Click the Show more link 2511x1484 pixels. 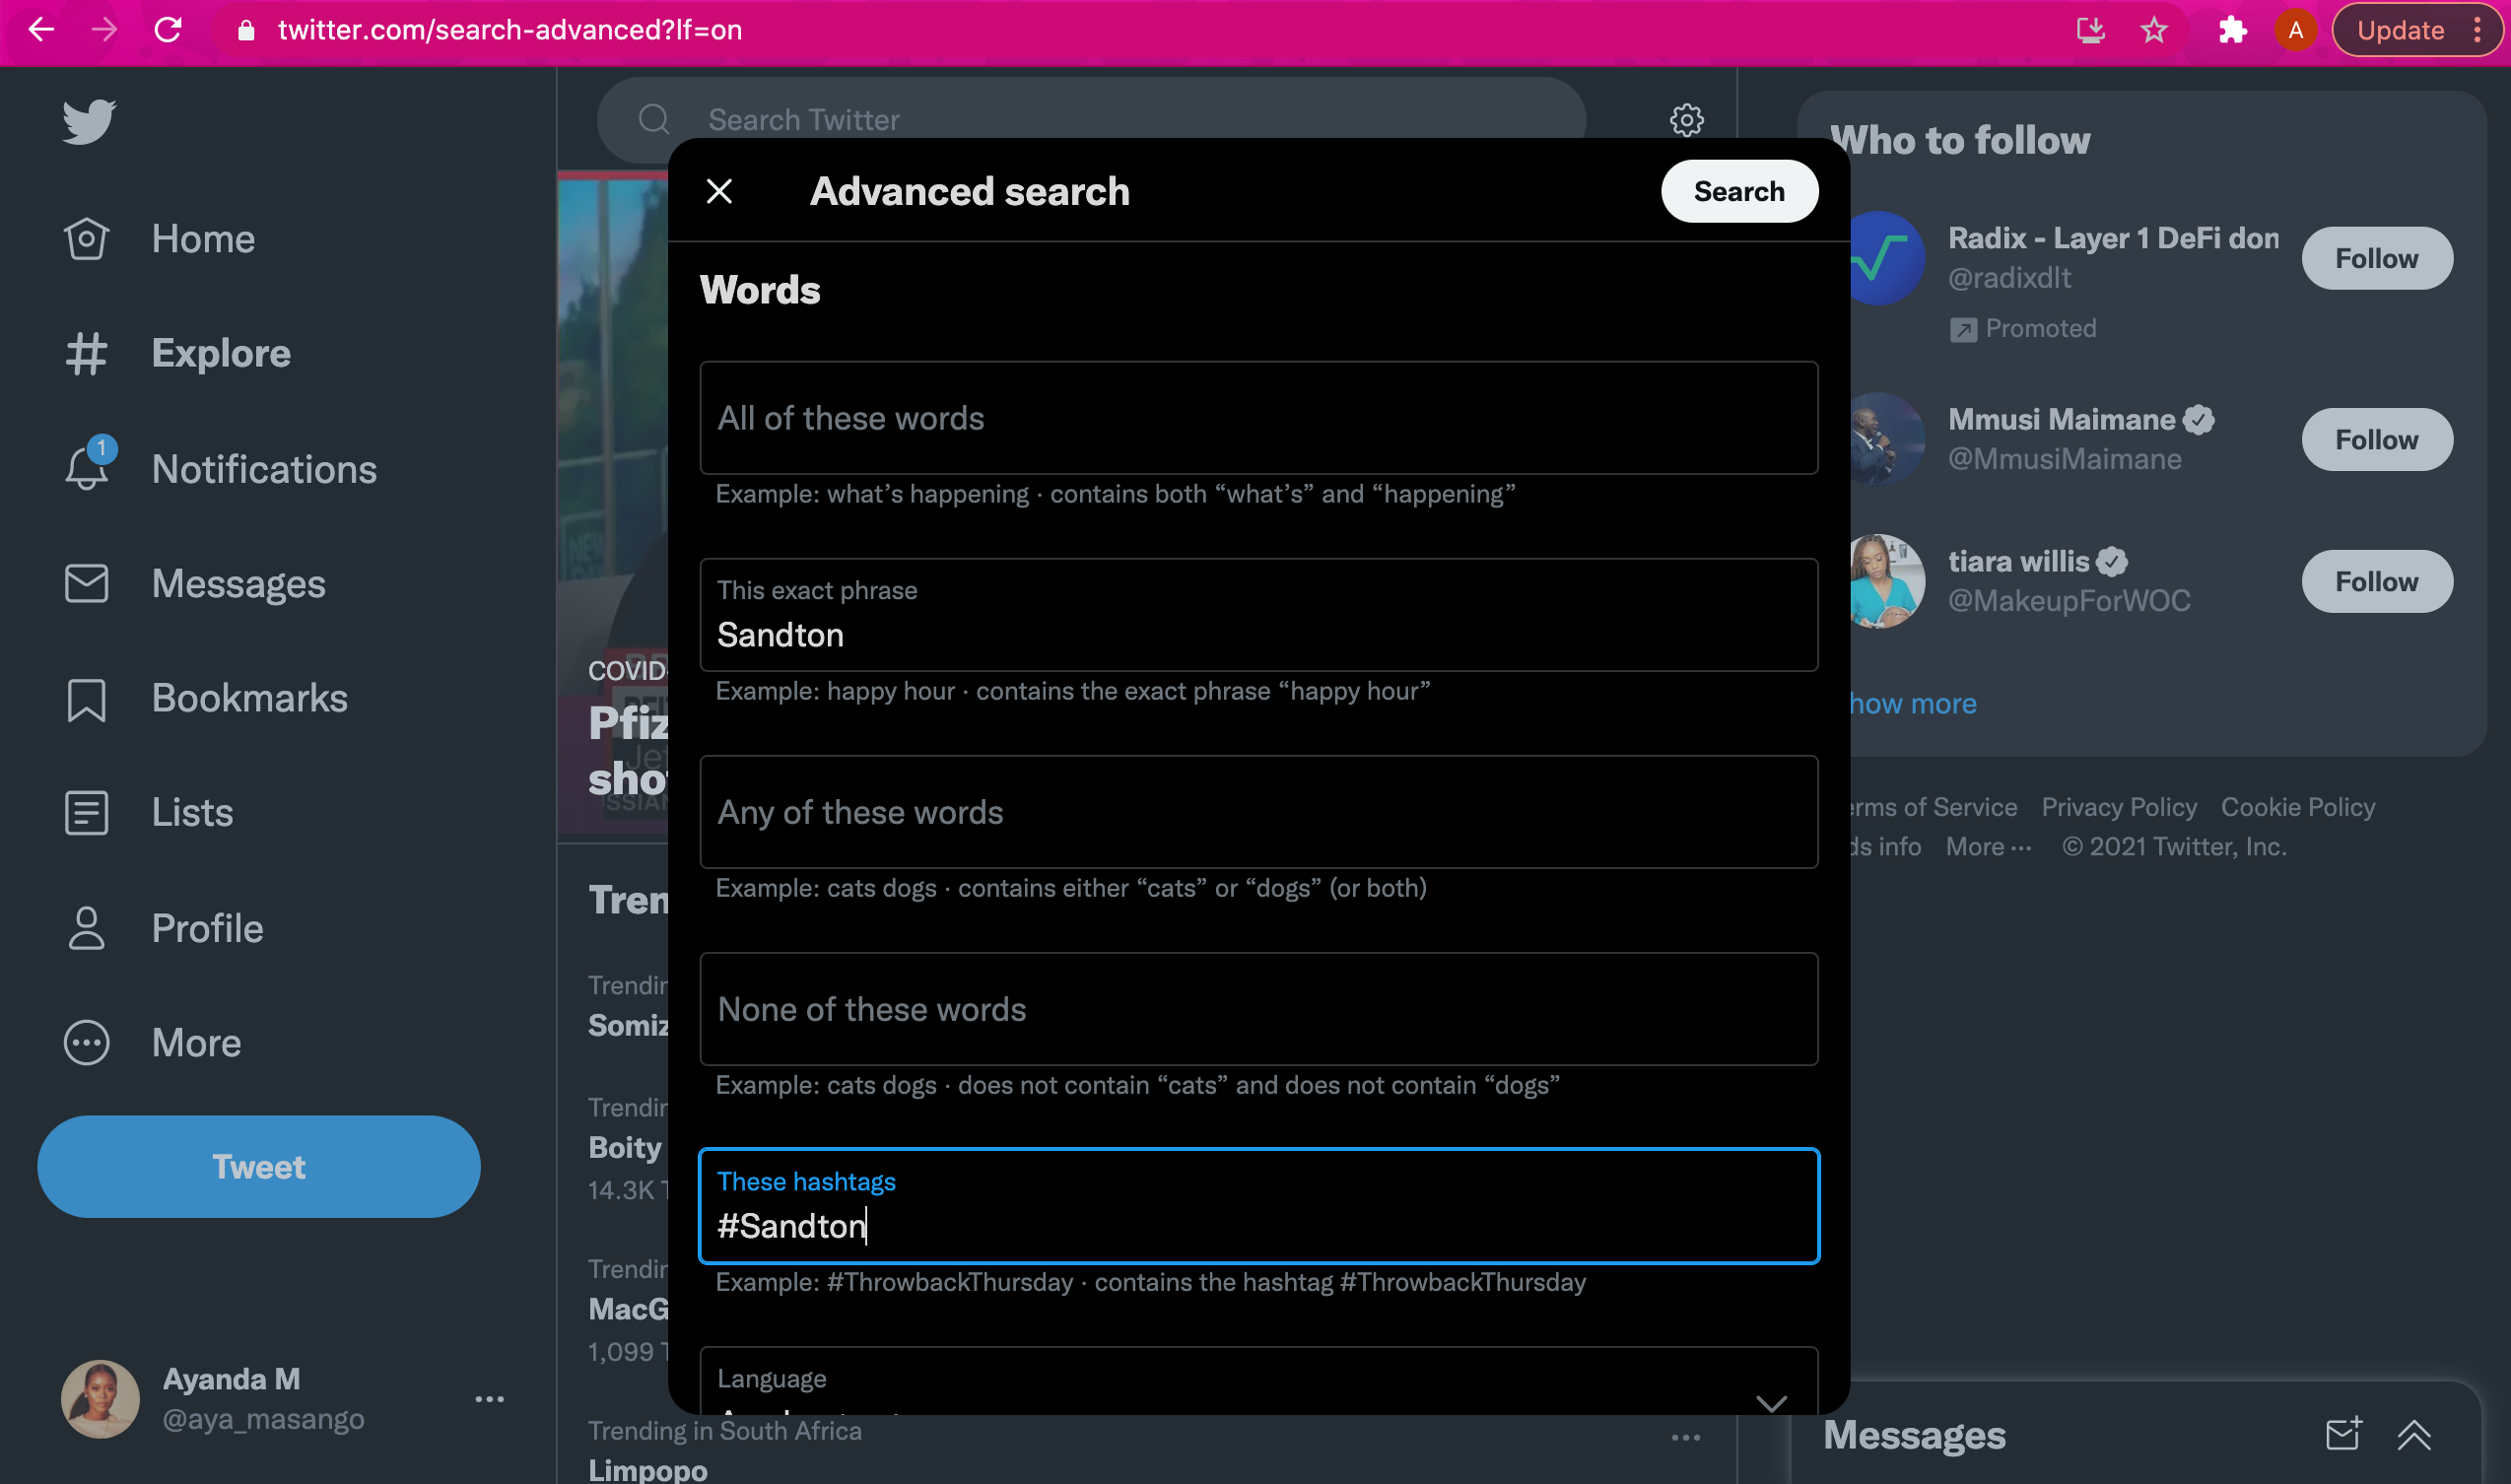[1912, 704]
